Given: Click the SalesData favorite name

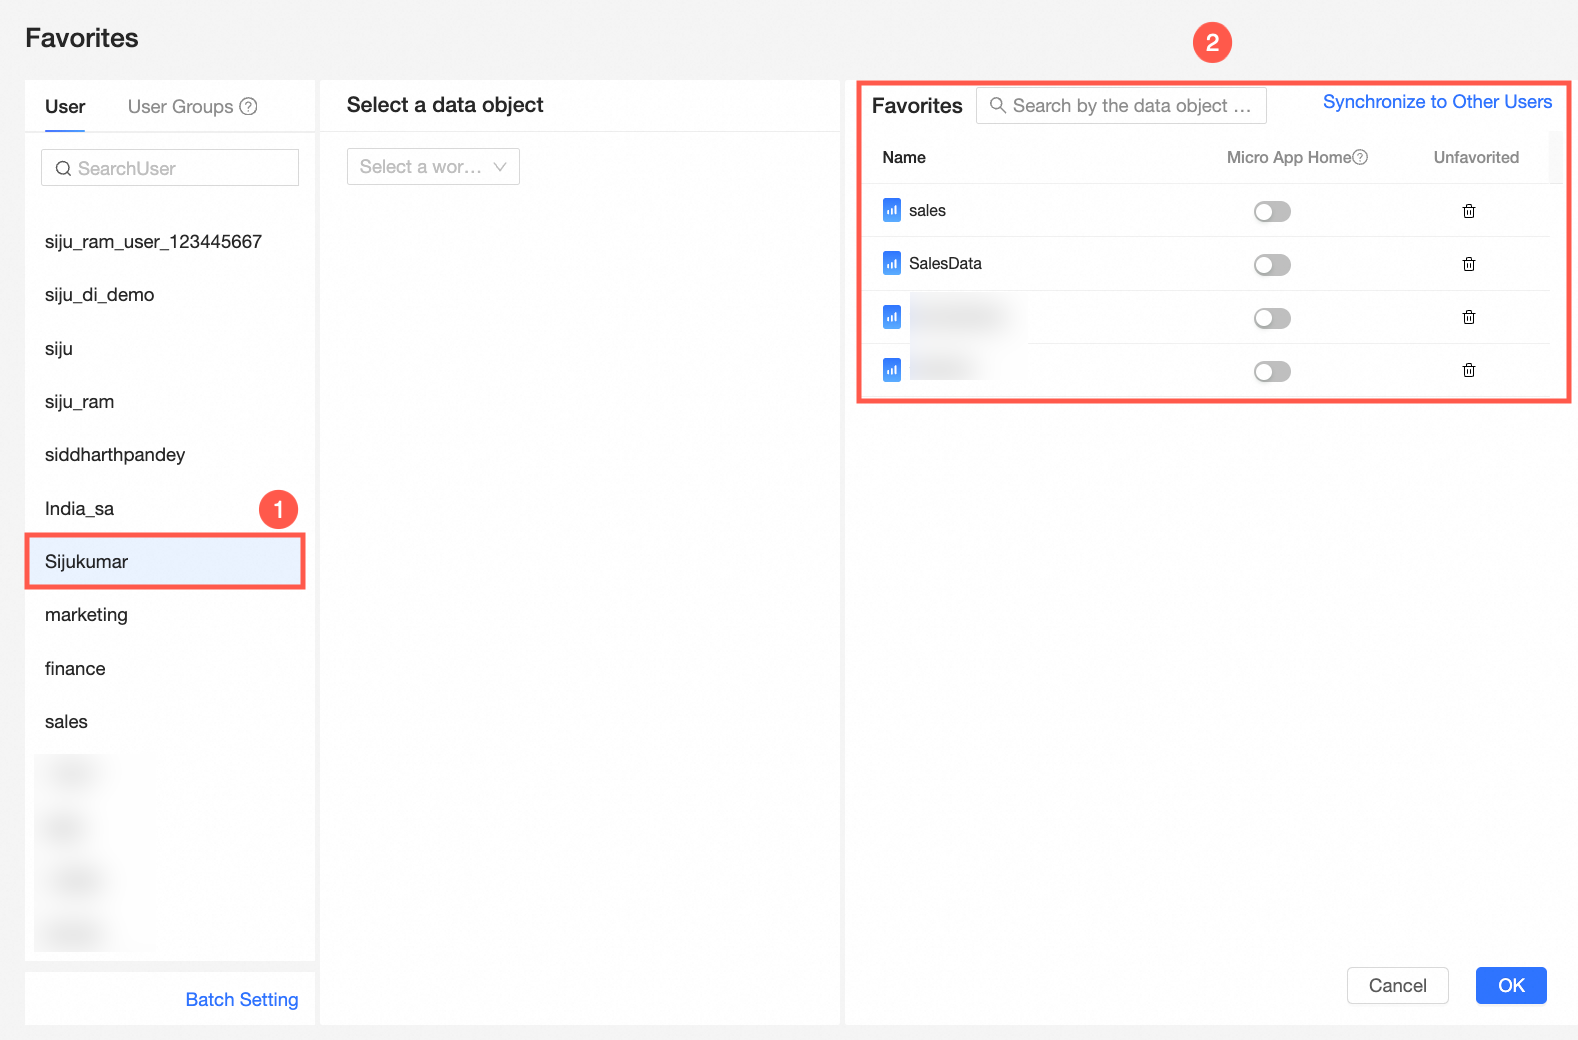Looking at the screenshot, I should [x=945, y=263].
